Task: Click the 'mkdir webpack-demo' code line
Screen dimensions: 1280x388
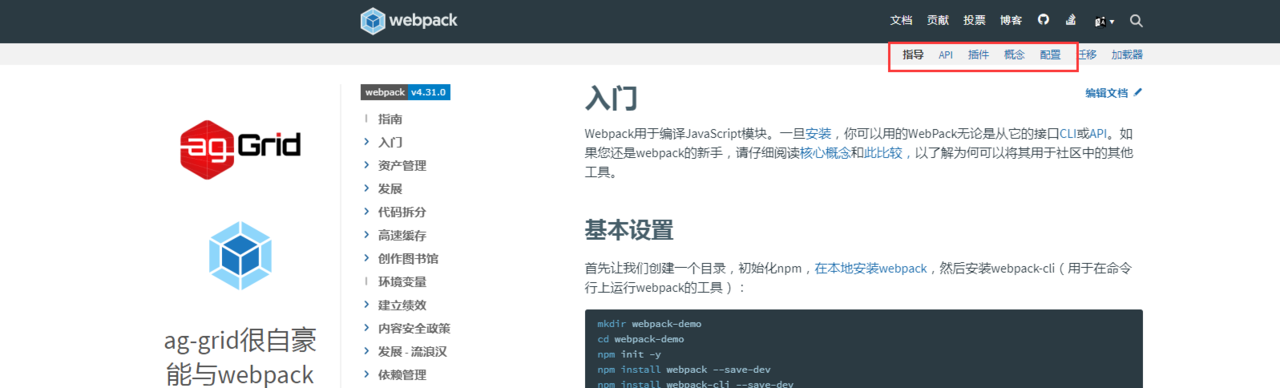Action: tap(650, 324)
